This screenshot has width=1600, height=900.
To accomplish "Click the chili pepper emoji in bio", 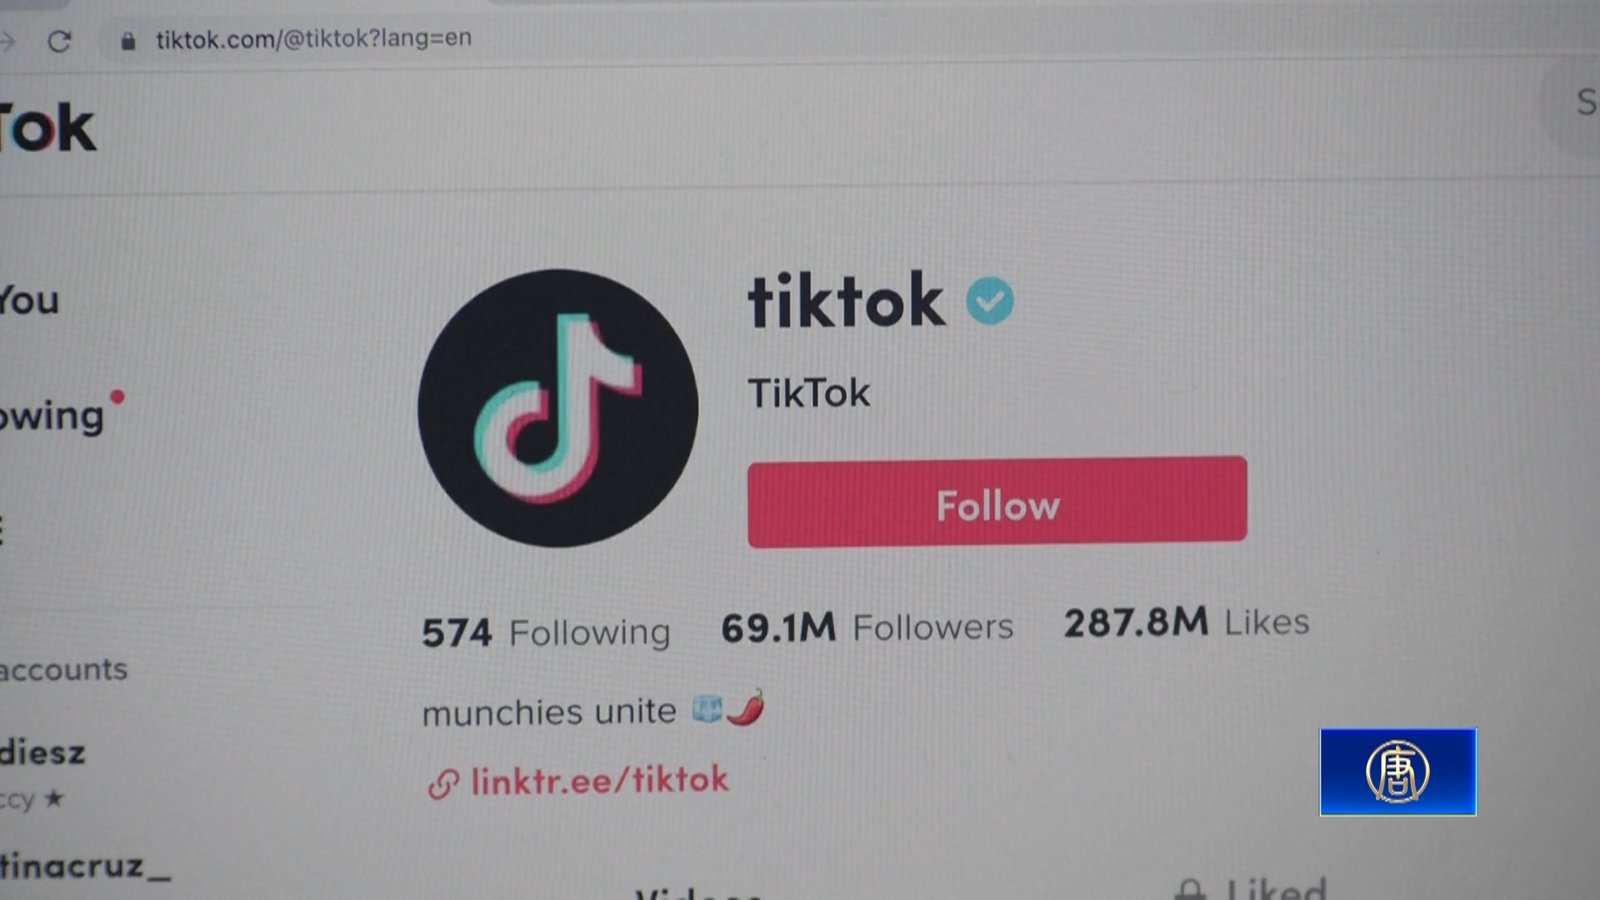I will 746,707.
